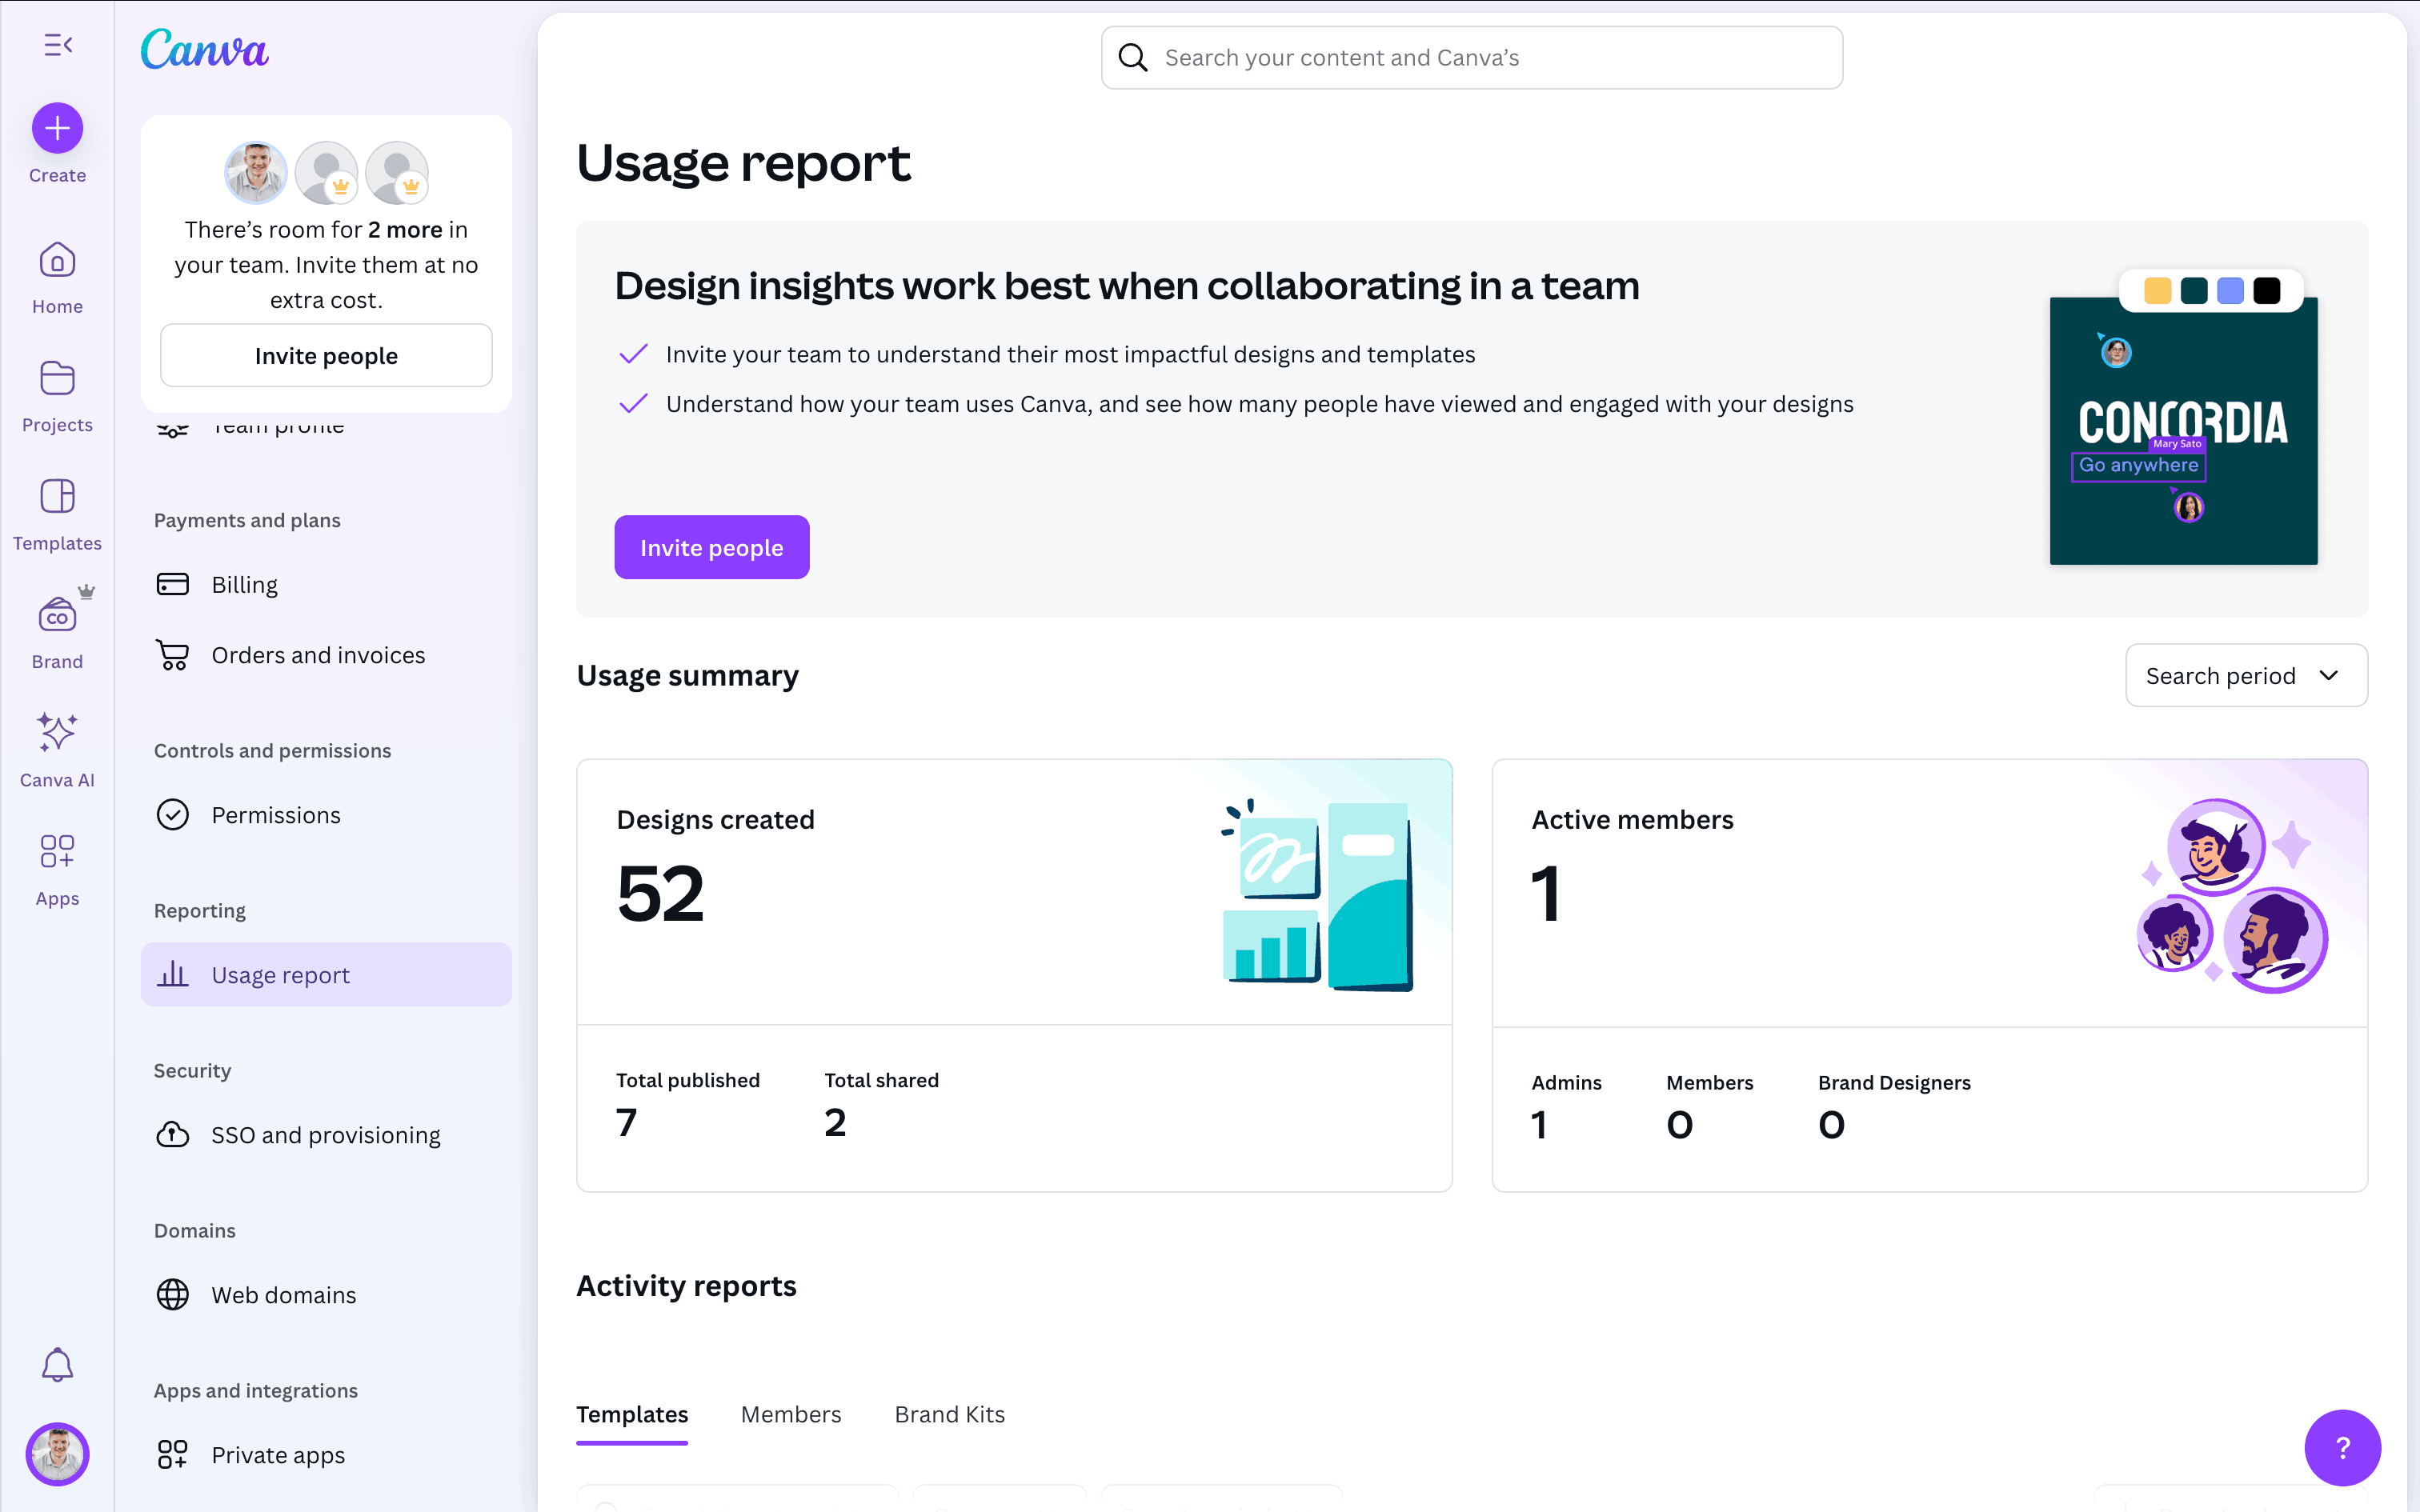Open notifications bell icon
The width and height of the screenshot is (2420, 1512).
point(57,1364)
